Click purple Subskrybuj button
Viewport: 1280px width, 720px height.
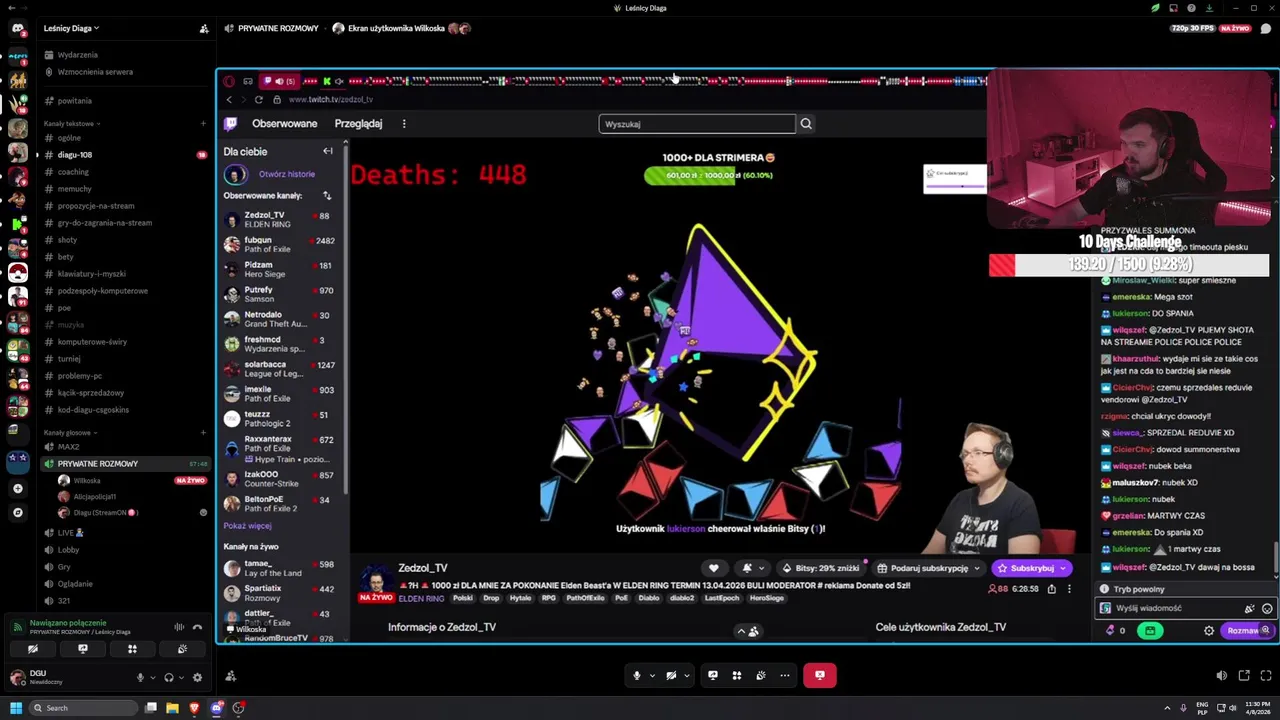[x=1031, y=568]
